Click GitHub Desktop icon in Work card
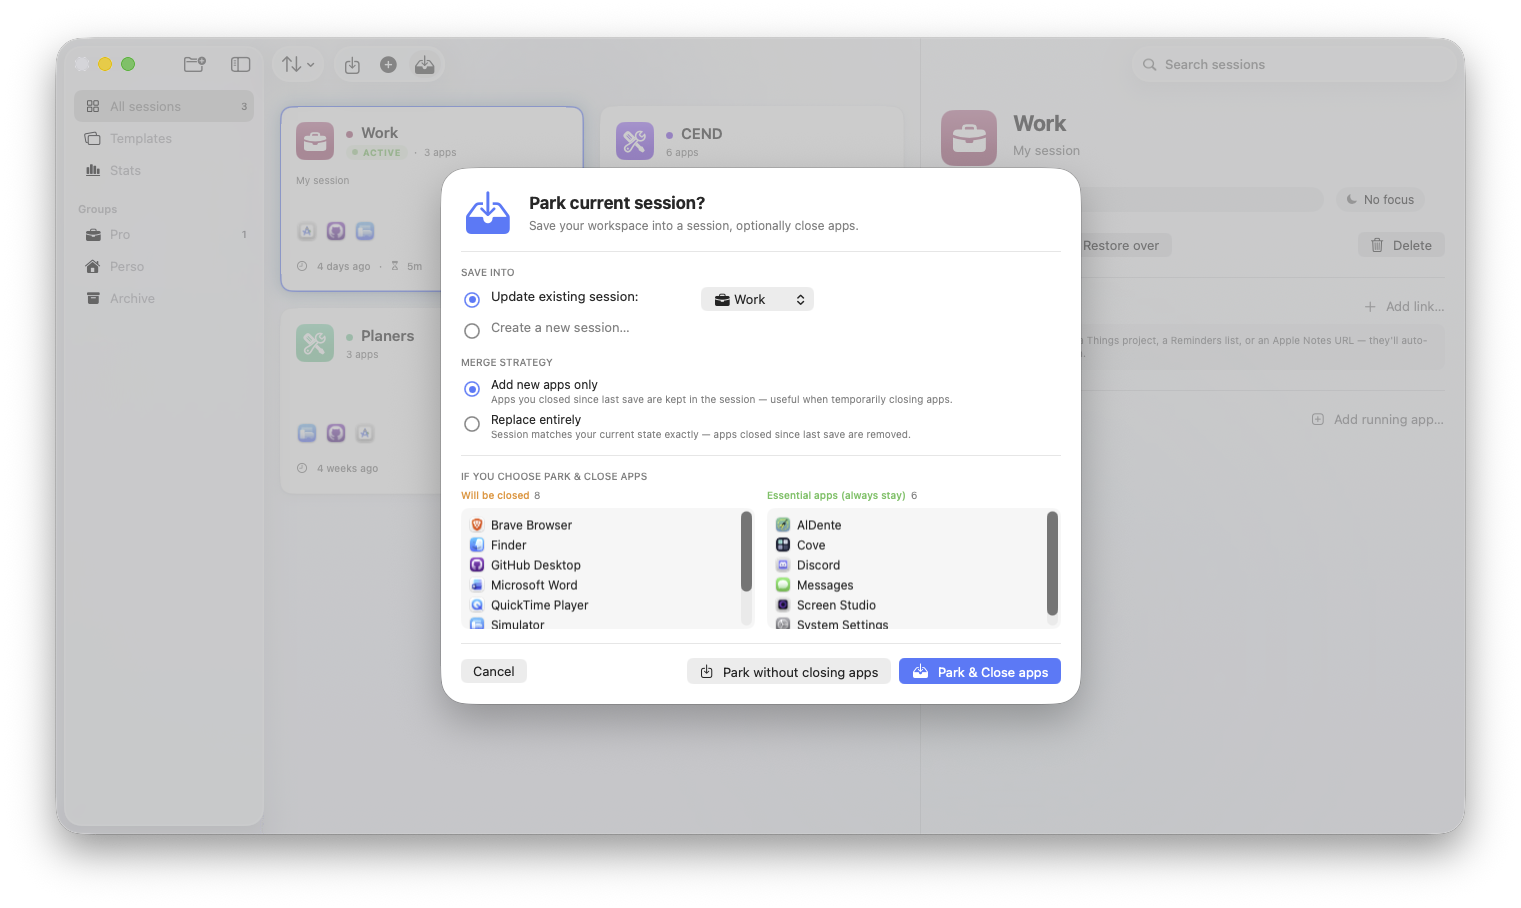 336,231
